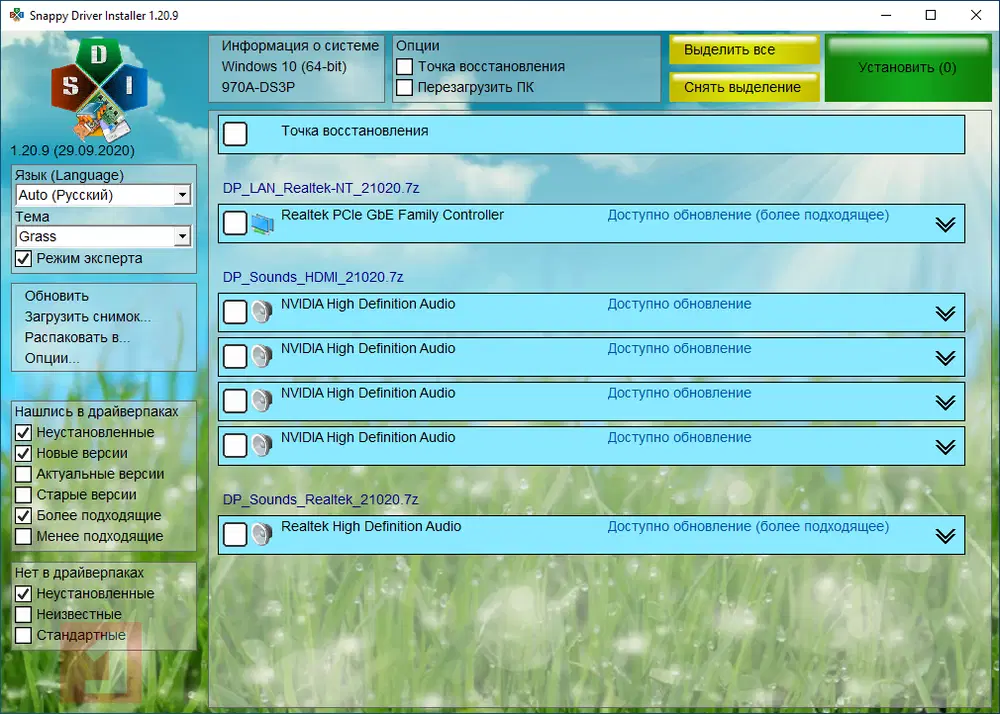
Task: Enable Точка восстановления in the Опции panel
Action: click(x=404, y=66)
